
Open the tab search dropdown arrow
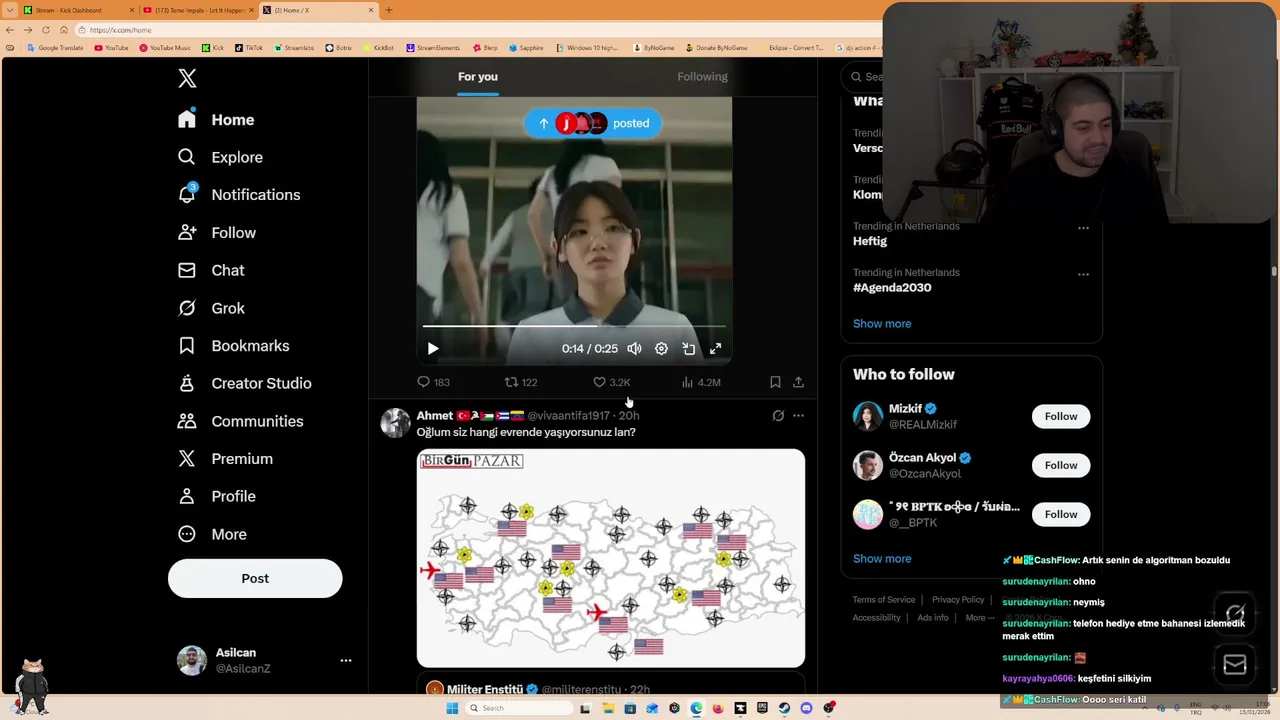tap(9, 10)
